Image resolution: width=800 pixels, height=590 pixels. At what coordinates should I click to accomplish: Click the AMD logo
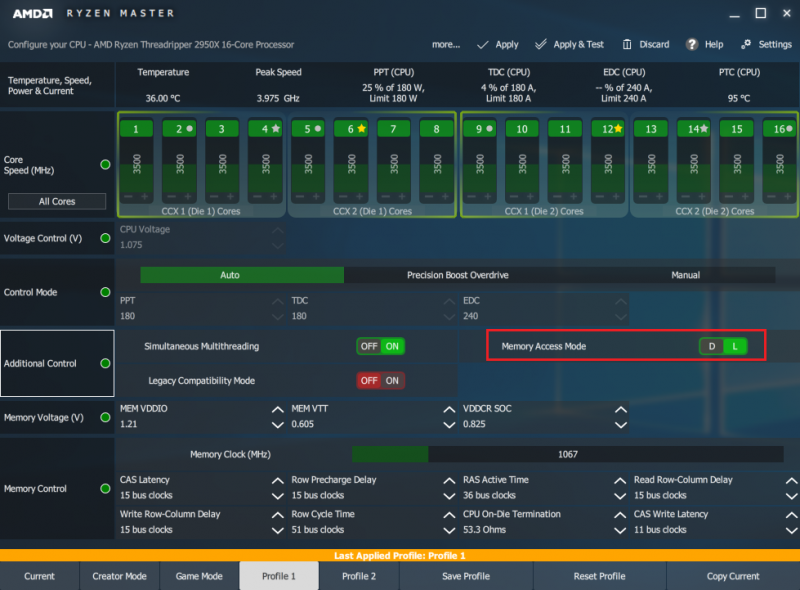tap(33, 13)
